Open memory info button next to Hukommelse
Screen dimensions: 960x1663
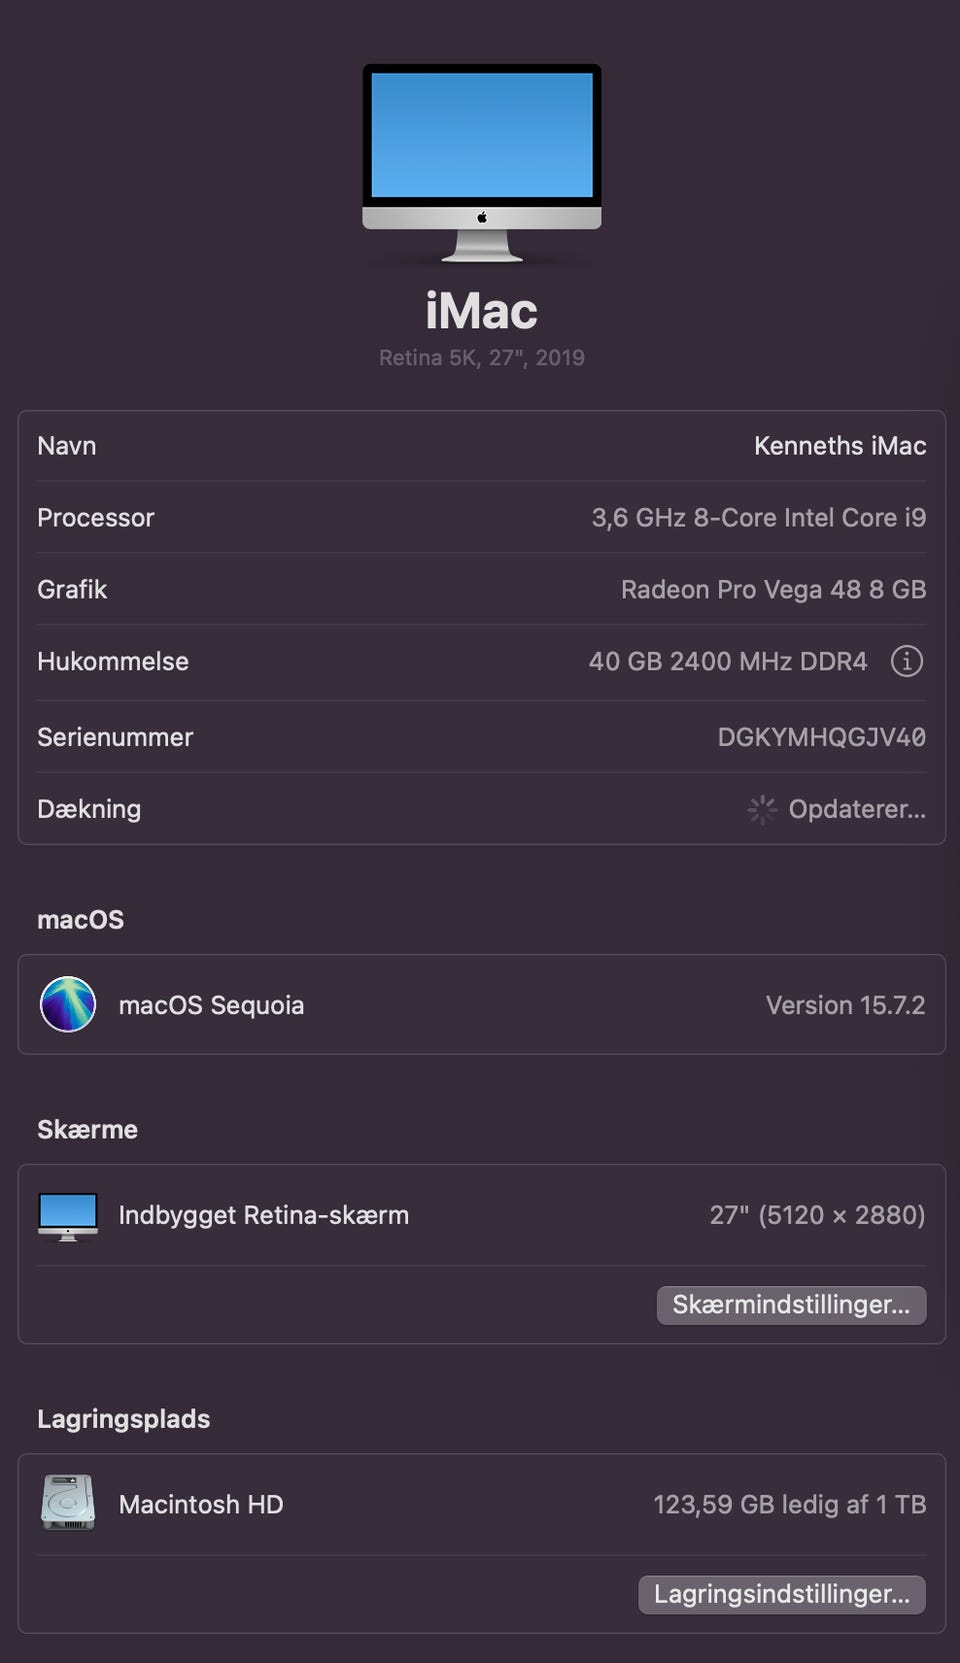[906, 661]
